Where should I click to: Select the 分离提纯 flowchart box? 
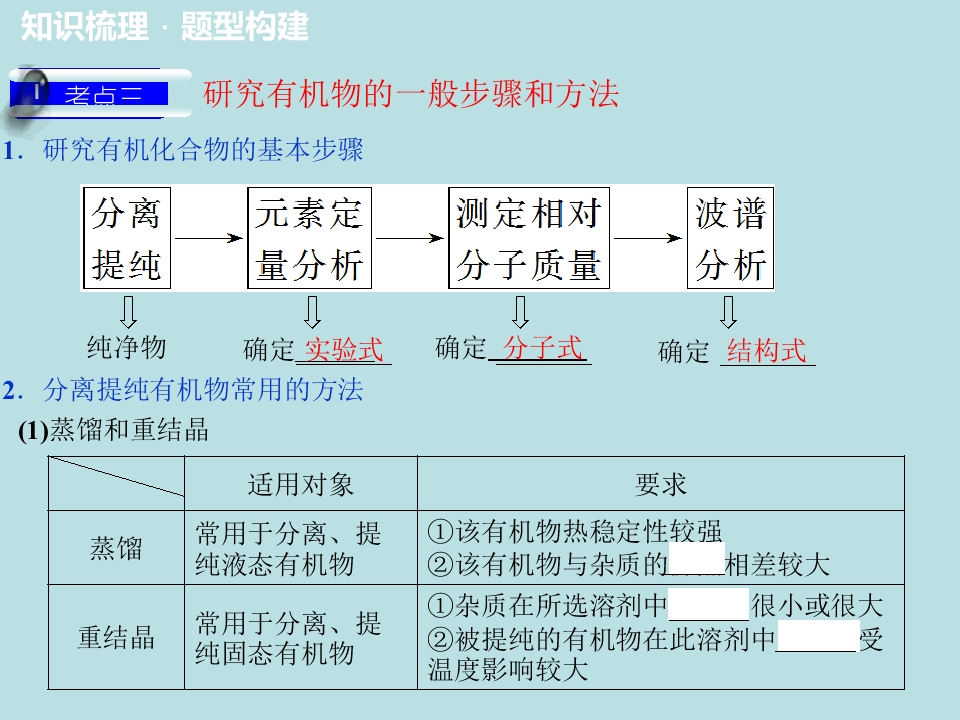coord(126,238)
